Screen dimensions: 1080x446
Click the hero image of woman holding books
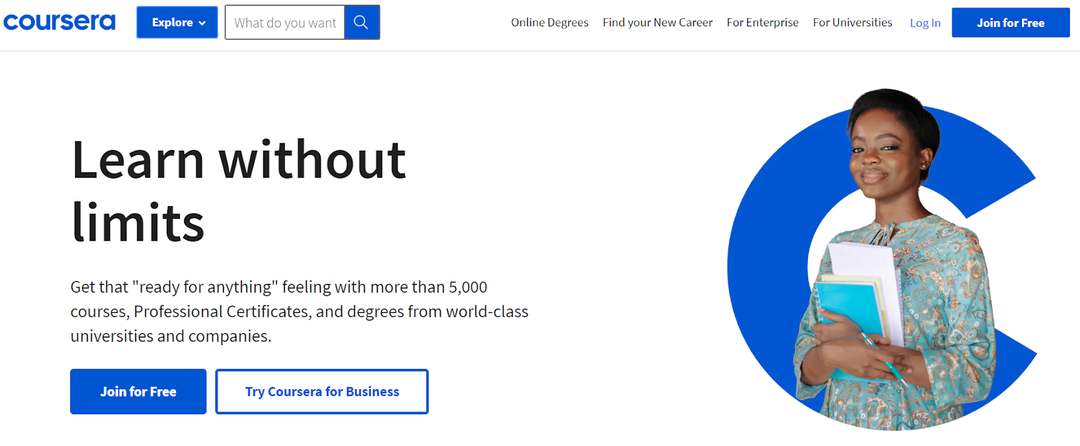tap(882, 259)
